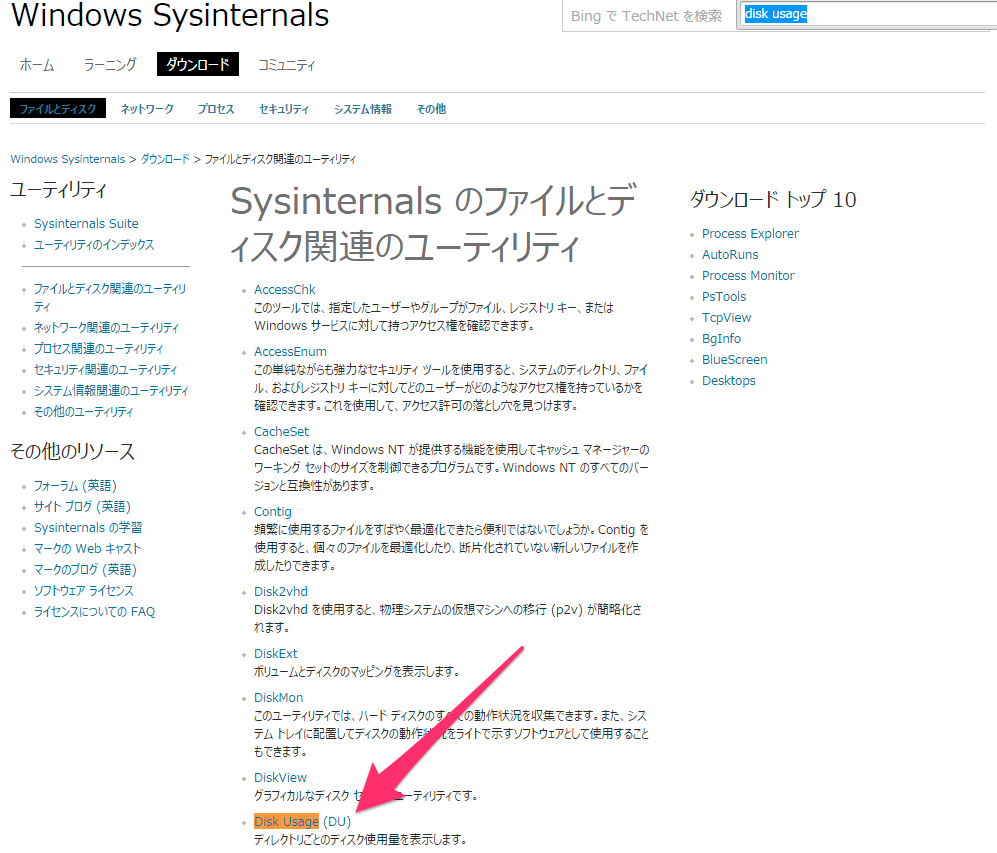Open the DiskView utility link
Viewport: 997px width, 853px height.
click(280, 777)
